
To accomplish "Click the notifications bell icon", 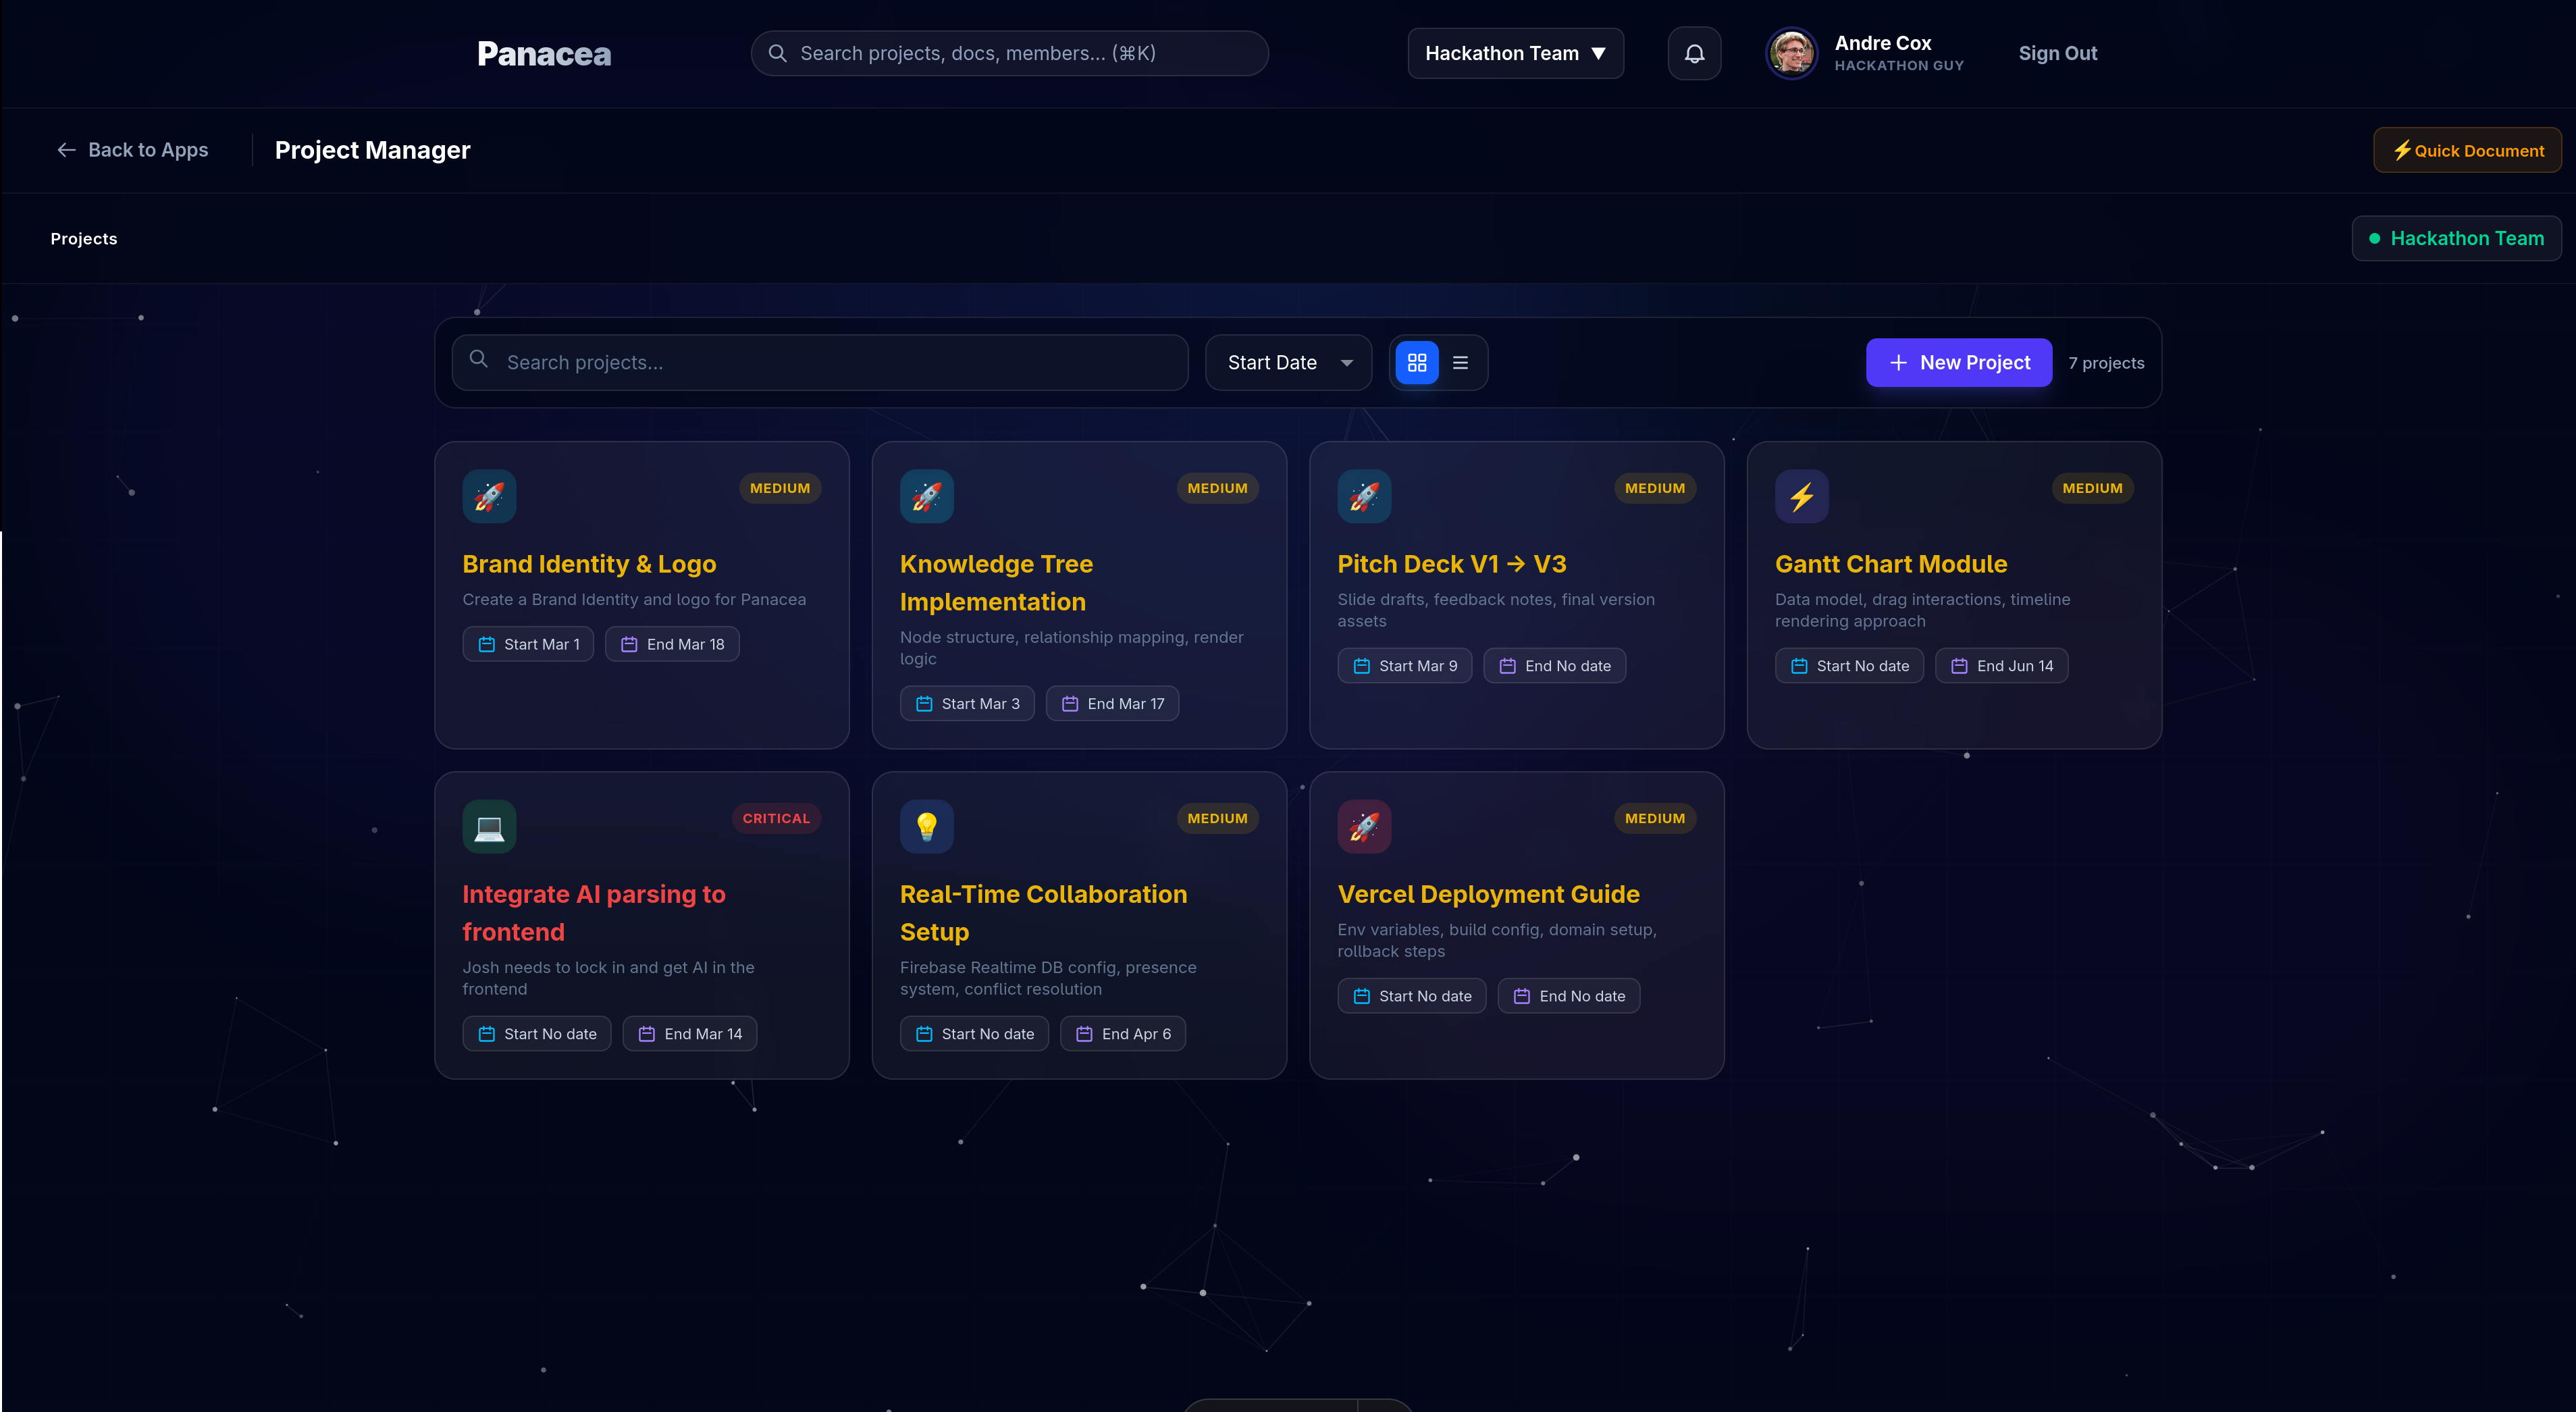I will click(1694, 54).
